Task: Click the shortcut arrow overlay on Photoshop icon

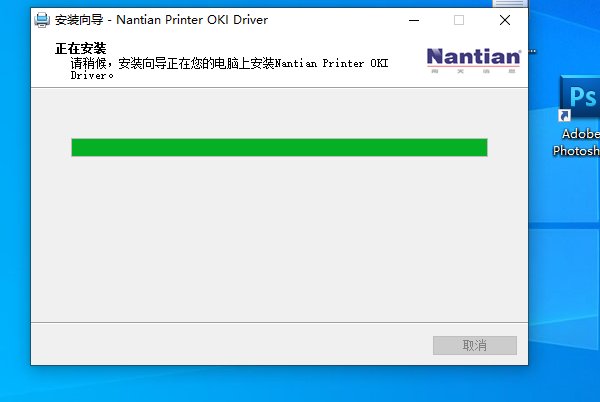Action: (564, 116)
